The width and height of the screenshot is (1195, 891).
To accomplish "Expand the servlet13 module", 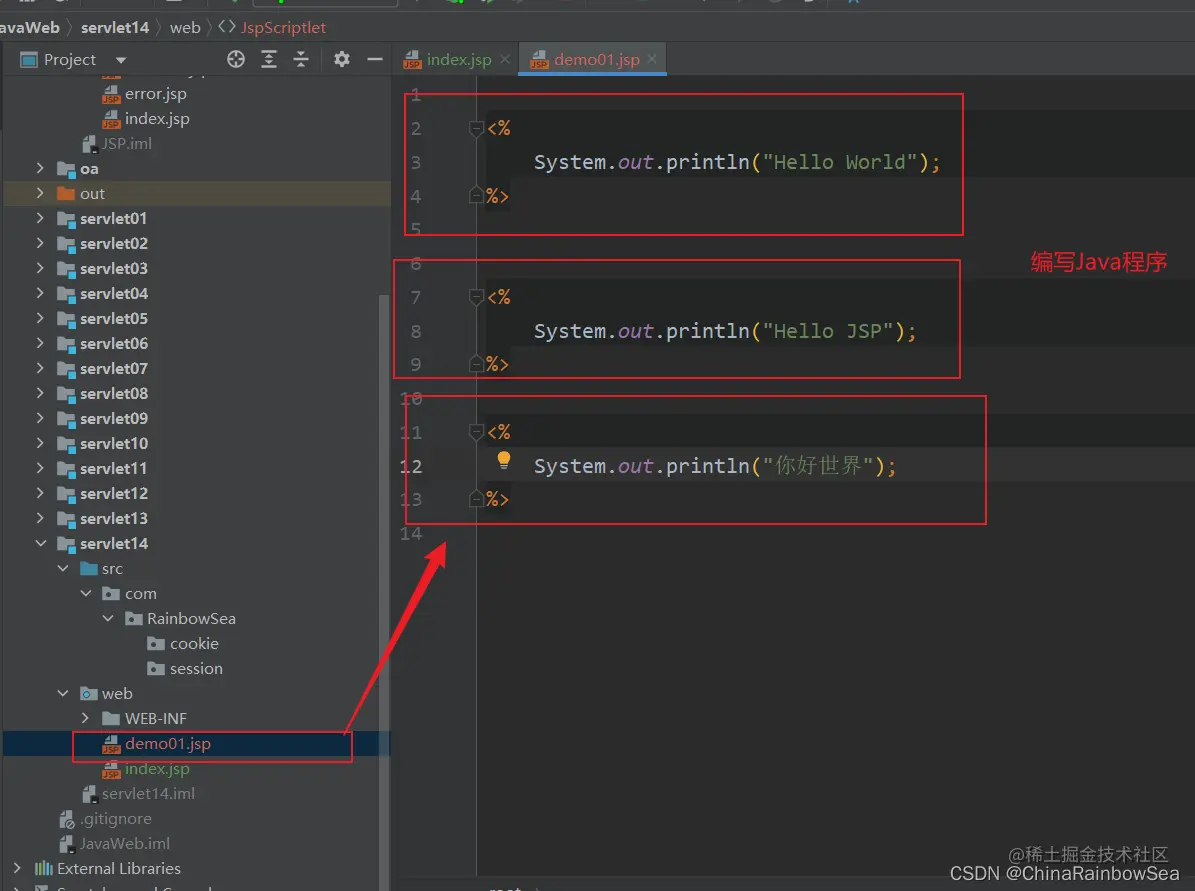I will [x=40, y=518].
